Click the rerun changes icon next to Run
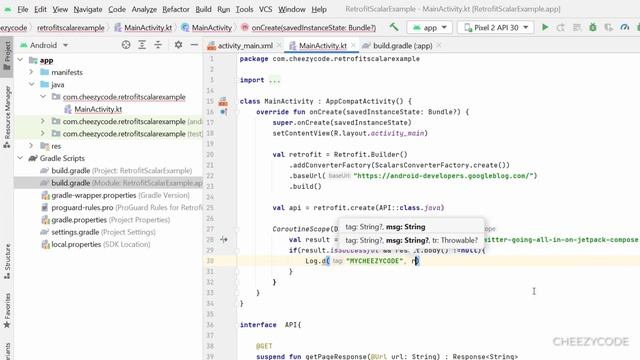Screen dimensions: 640x360 click(x=561, y=27)
